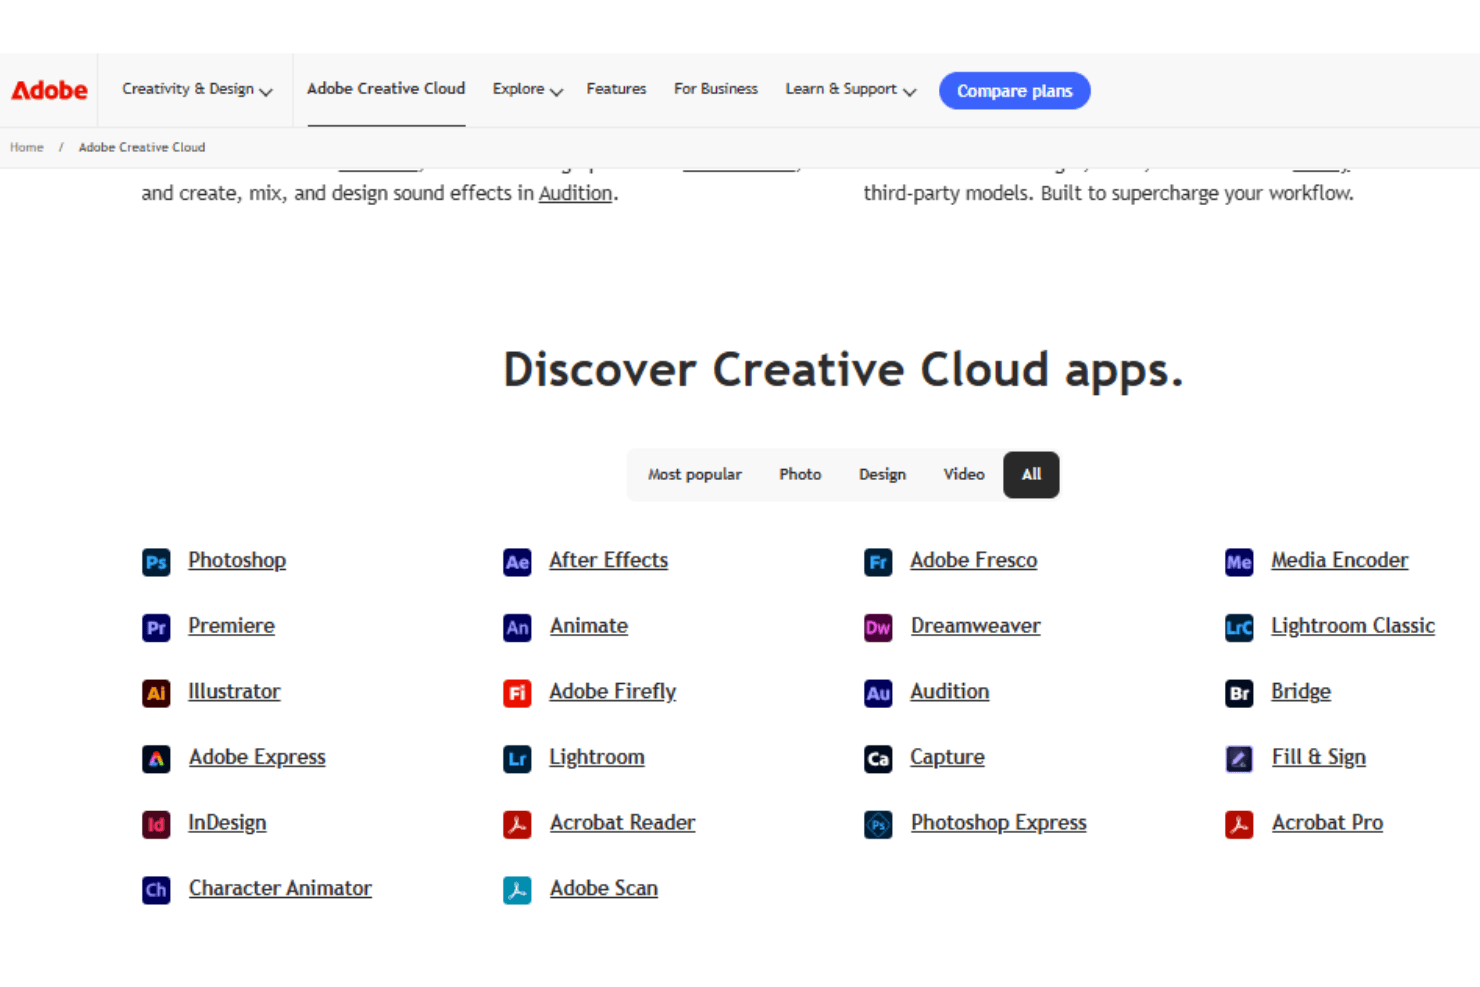Screen dimensions: 1480x987
Task: Switch to the Video apps tab
Action: pos(964,475)
